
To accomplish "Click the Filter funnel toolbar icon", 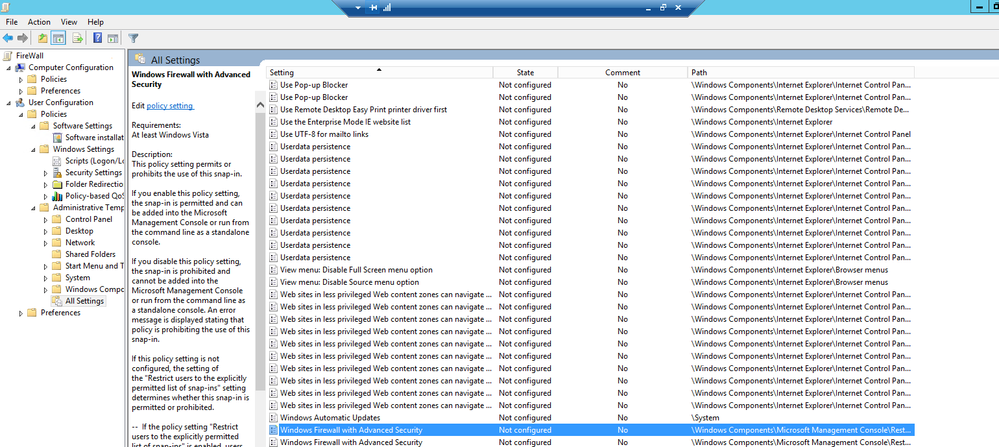I will click(133, 38).
